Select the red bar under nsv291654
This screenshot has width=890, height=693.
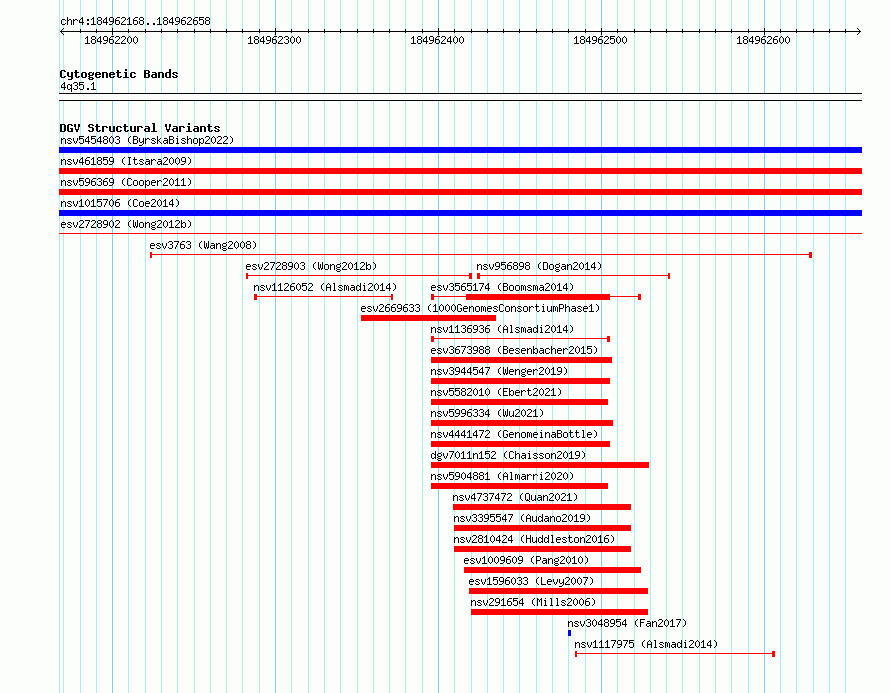(x=560, y=612)
